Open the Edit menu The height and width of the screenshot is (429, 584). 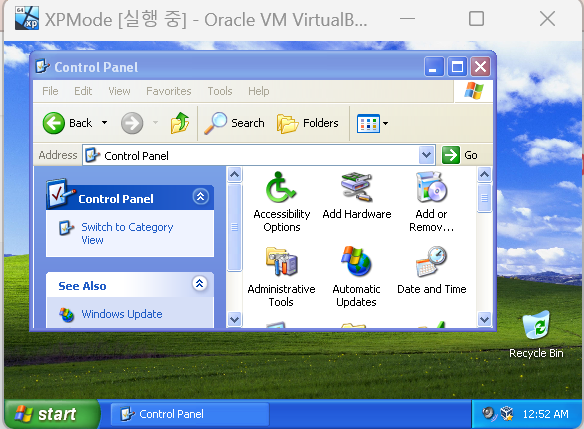pos(83,91)
